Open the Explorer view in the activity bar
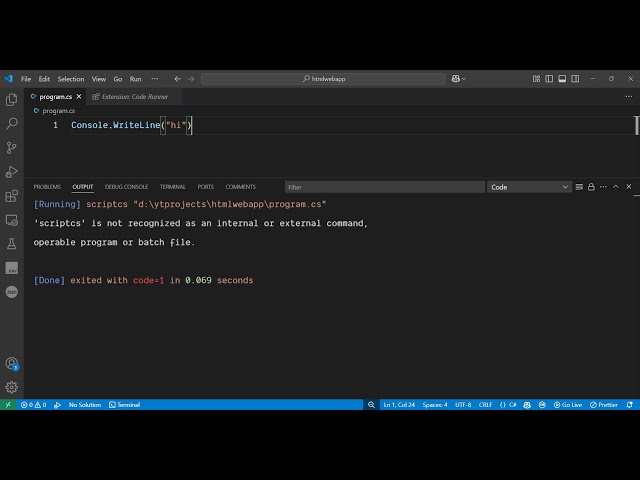This screenshot has height=480, width=640. pos(11,99)
